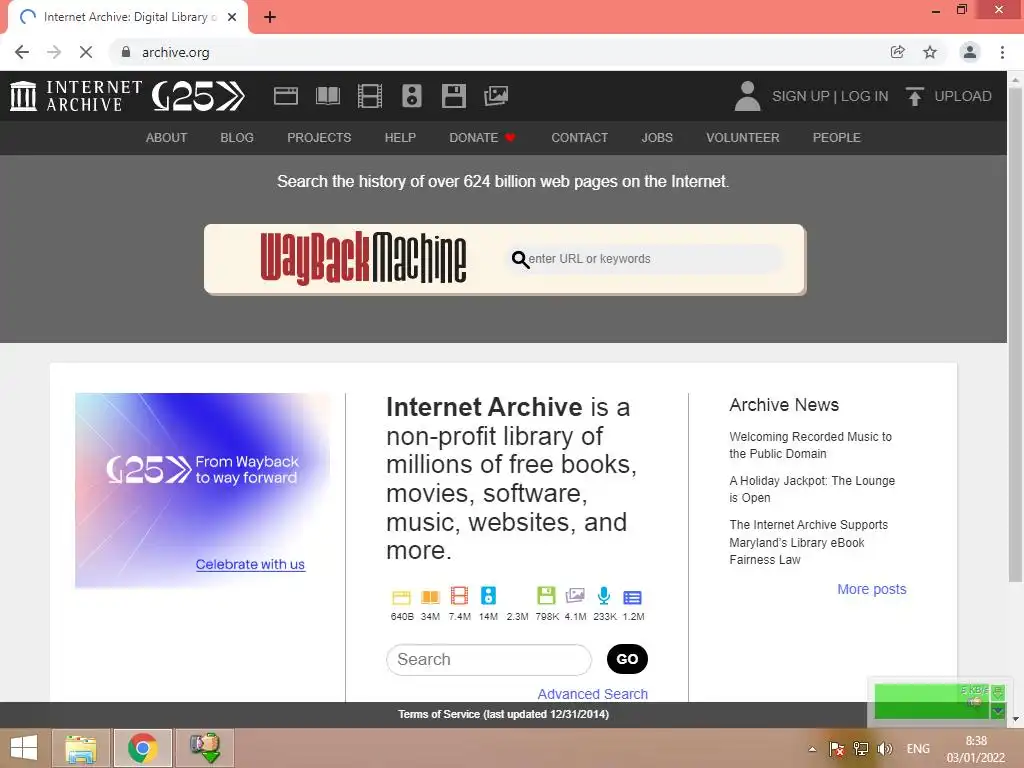The height and width of the screenshot is (768, 1024).
Task: Click the Wayback search magnifier icon
Action: (x=520, y=259)
